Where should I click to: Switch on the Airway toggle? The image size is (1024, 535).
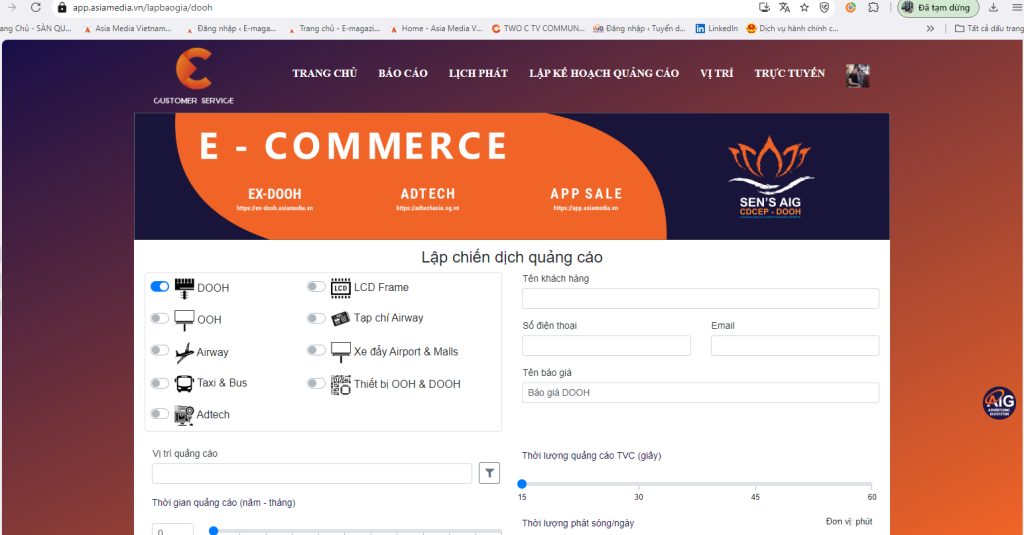point(160,351)
